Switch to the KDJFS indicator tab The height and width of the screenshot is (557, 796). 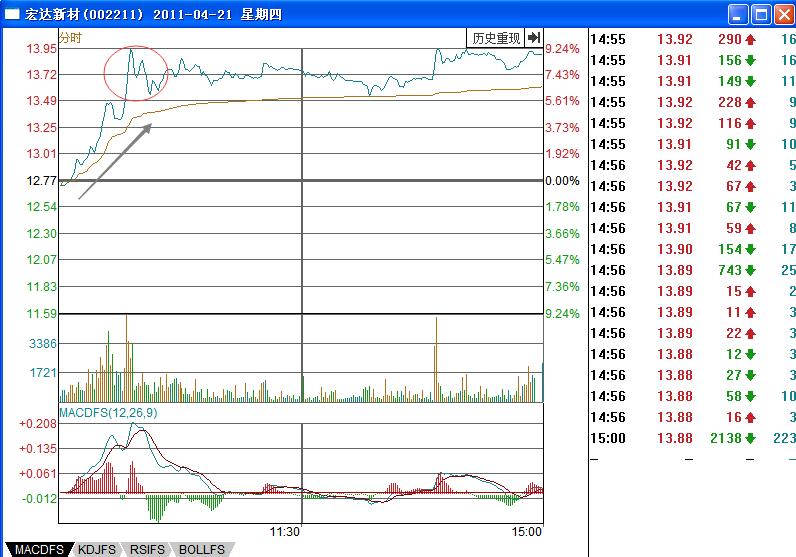tap(97, 549)
